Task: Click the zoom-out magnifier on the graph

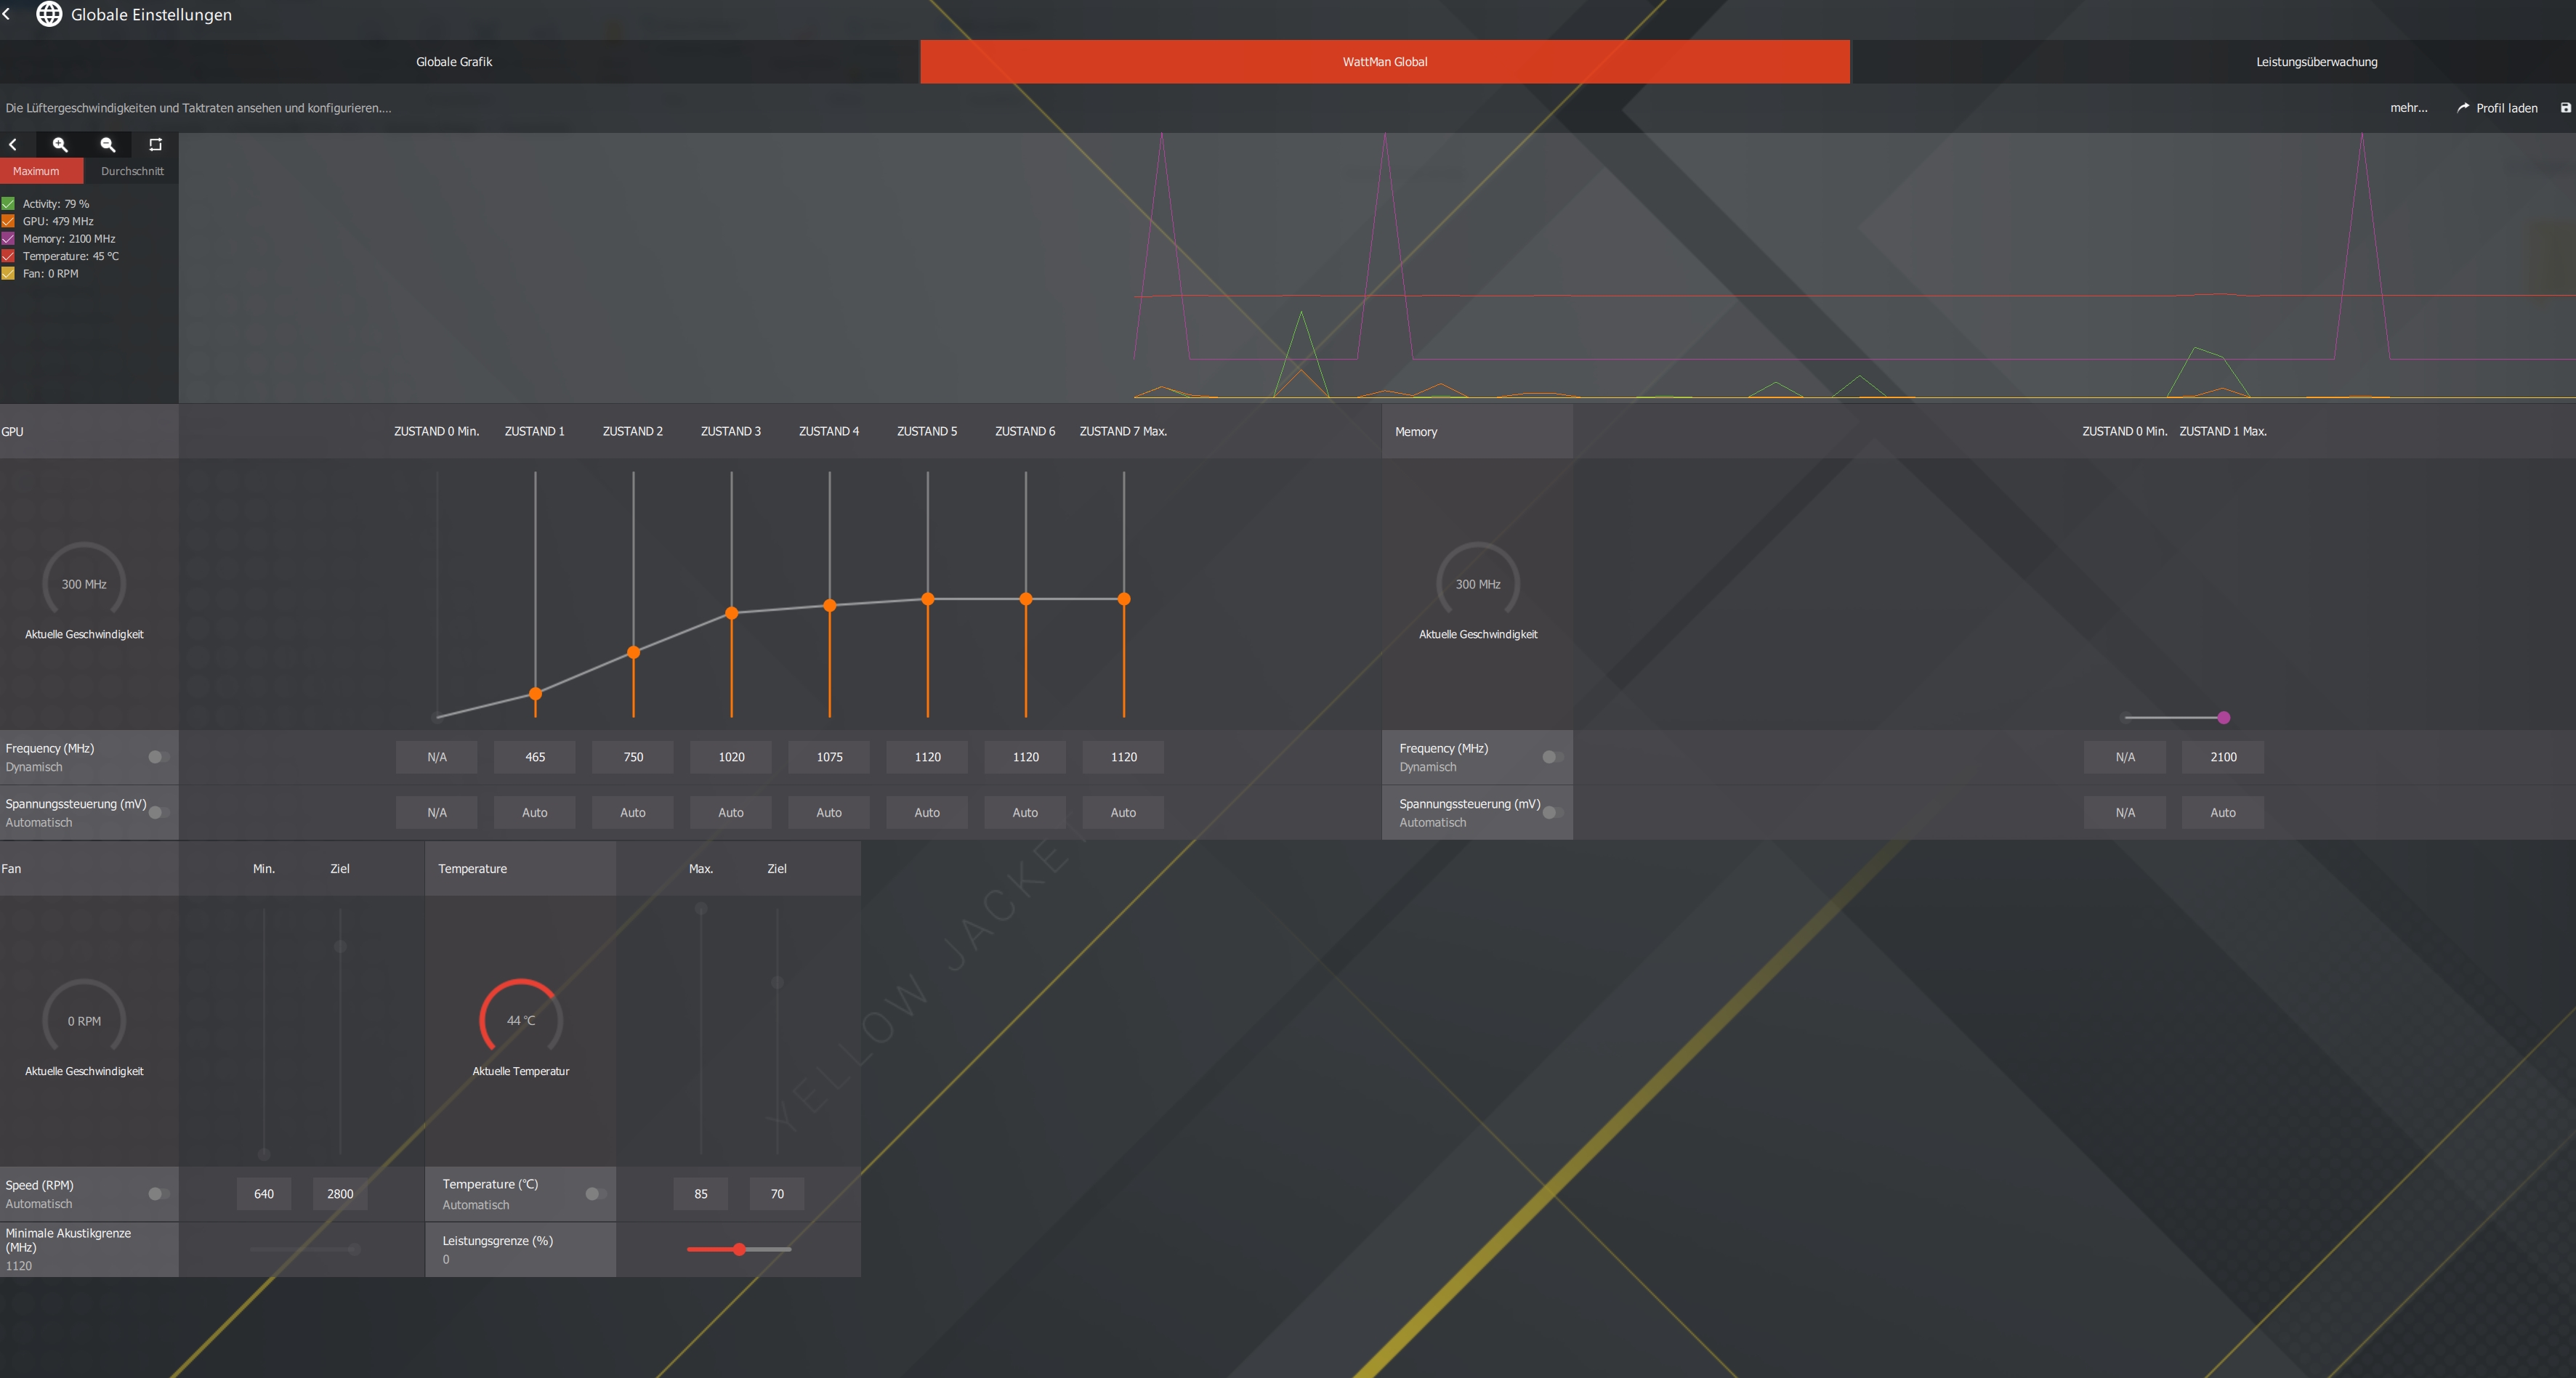Action: tap(108, 145)
